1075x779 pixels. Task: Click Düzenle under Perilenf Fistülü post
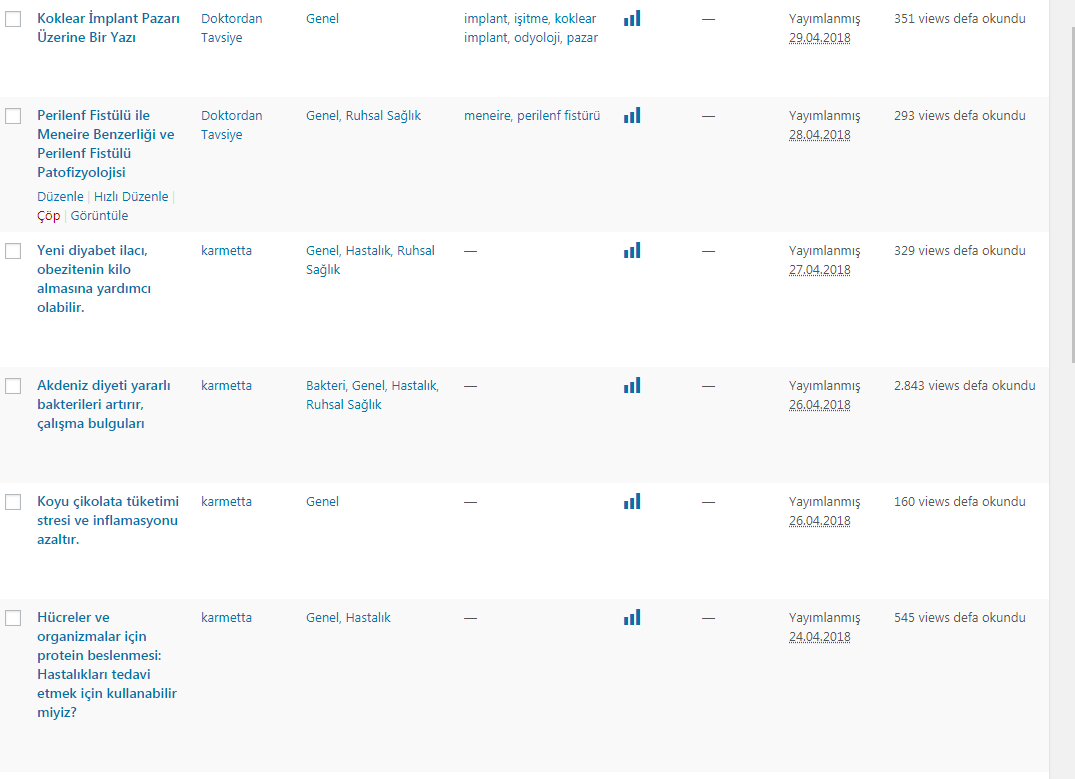coord(60,196)
